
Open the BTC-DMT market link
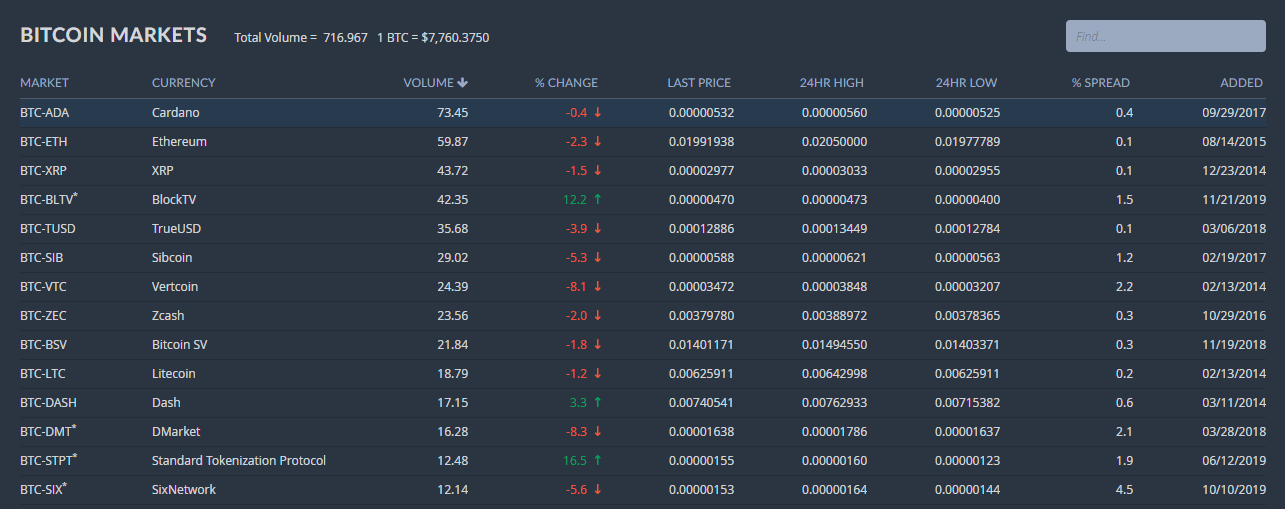(x=48, y=432)
